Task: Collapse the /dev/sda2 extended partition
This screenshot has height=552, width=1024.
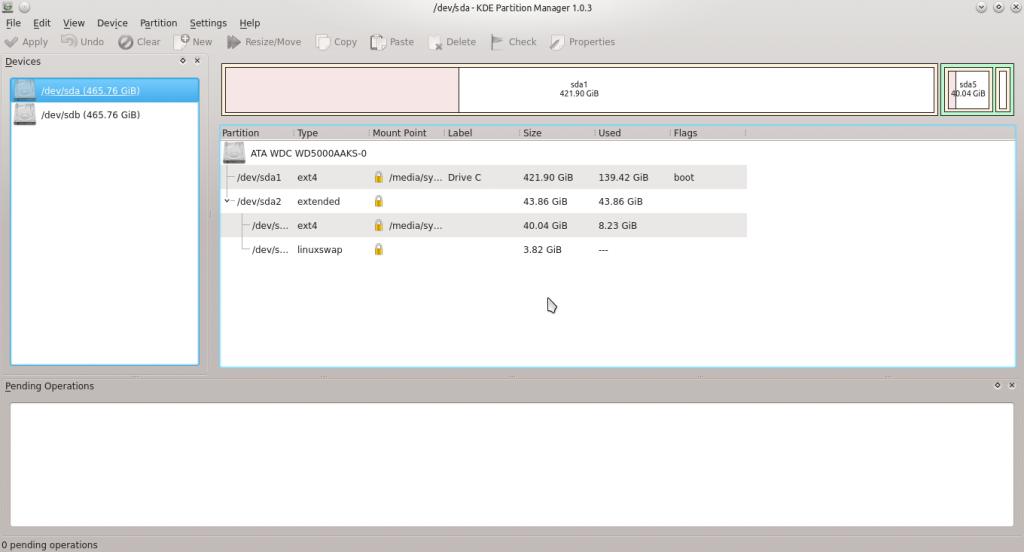Action: tap(228, 201)
